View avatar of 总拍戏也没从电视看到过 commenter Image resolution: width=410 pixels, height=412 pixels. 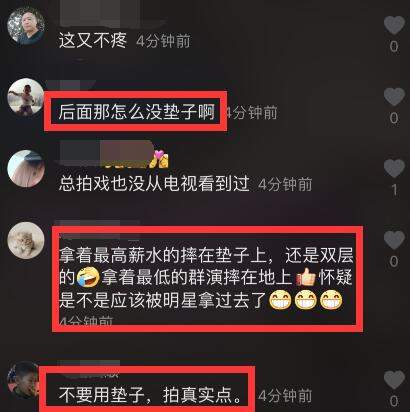click(26, 169)
